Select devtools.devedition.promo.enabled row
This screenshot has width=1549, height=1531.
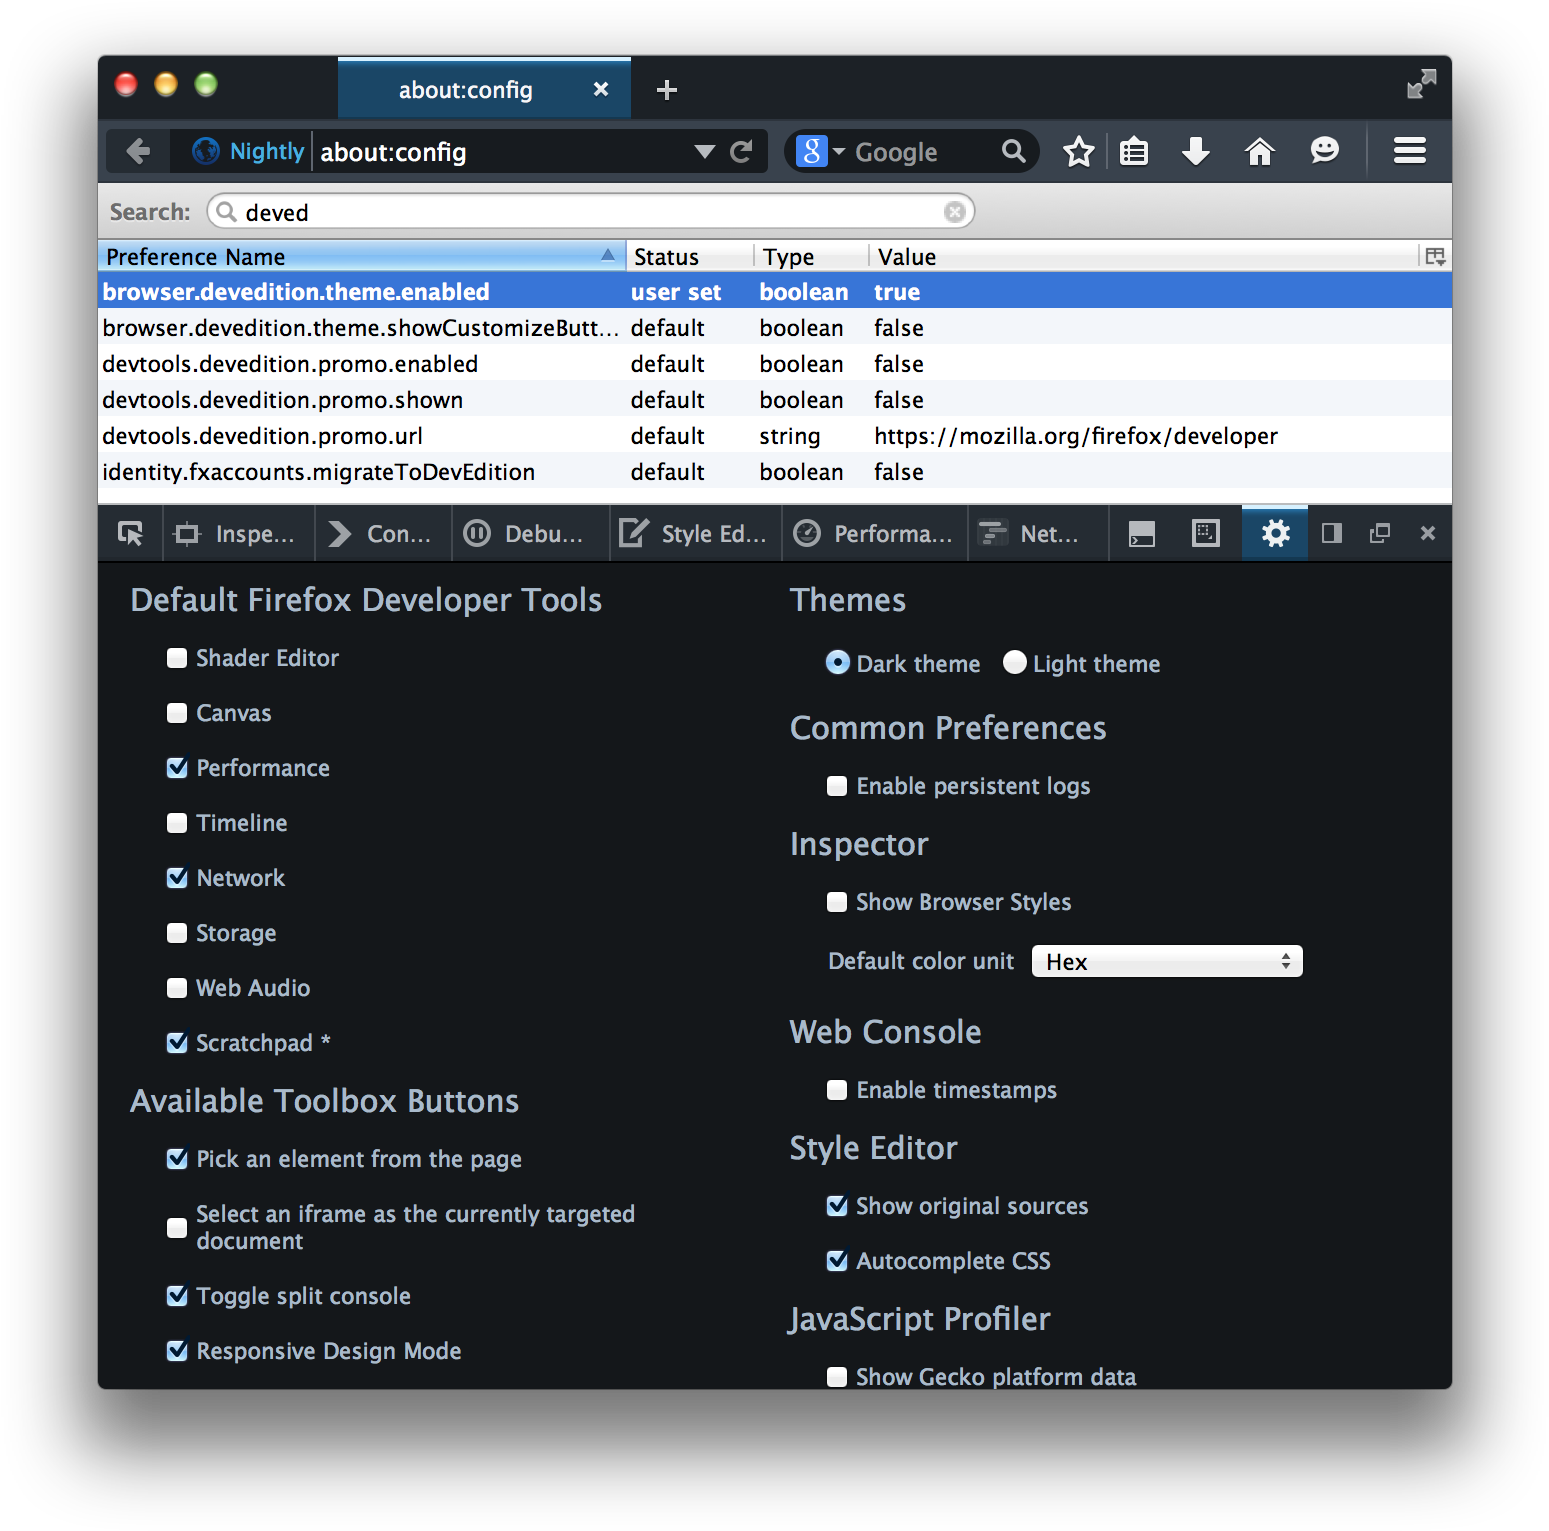coord(775,363)
